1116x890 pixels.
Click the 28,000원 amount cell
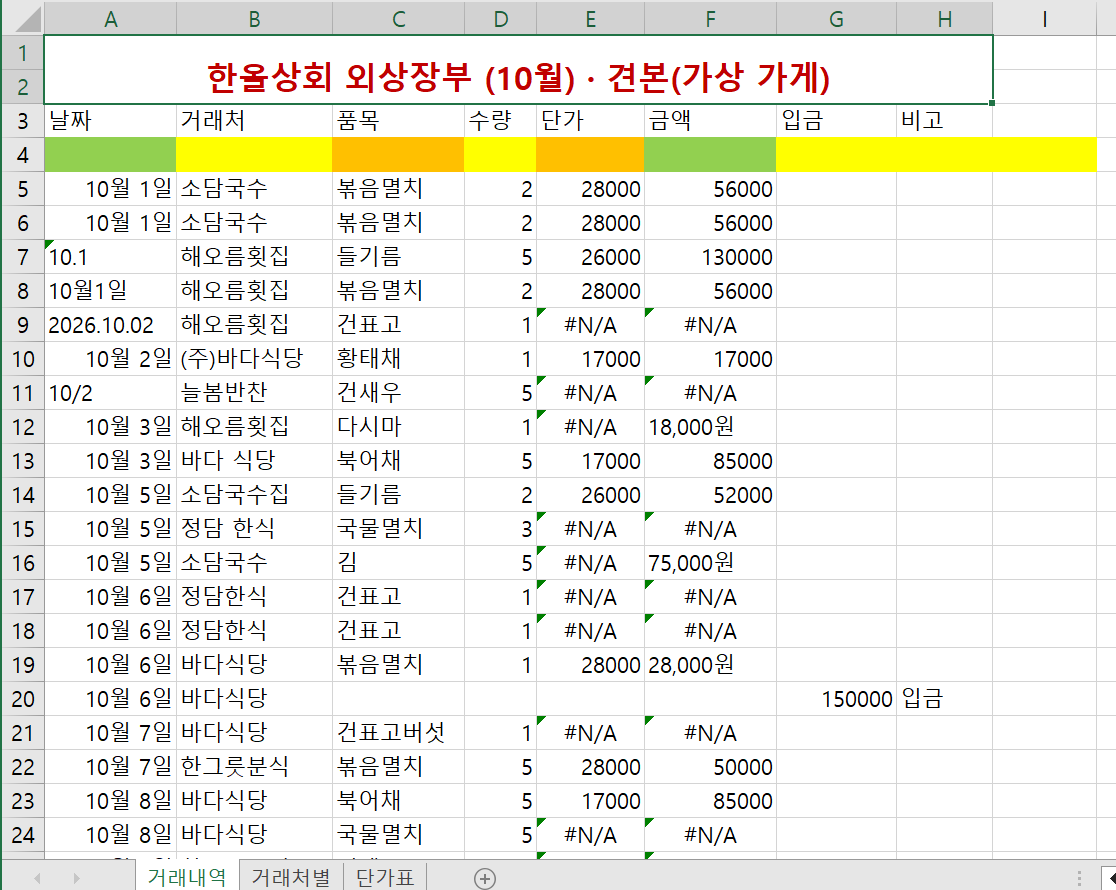coord(710,664)
